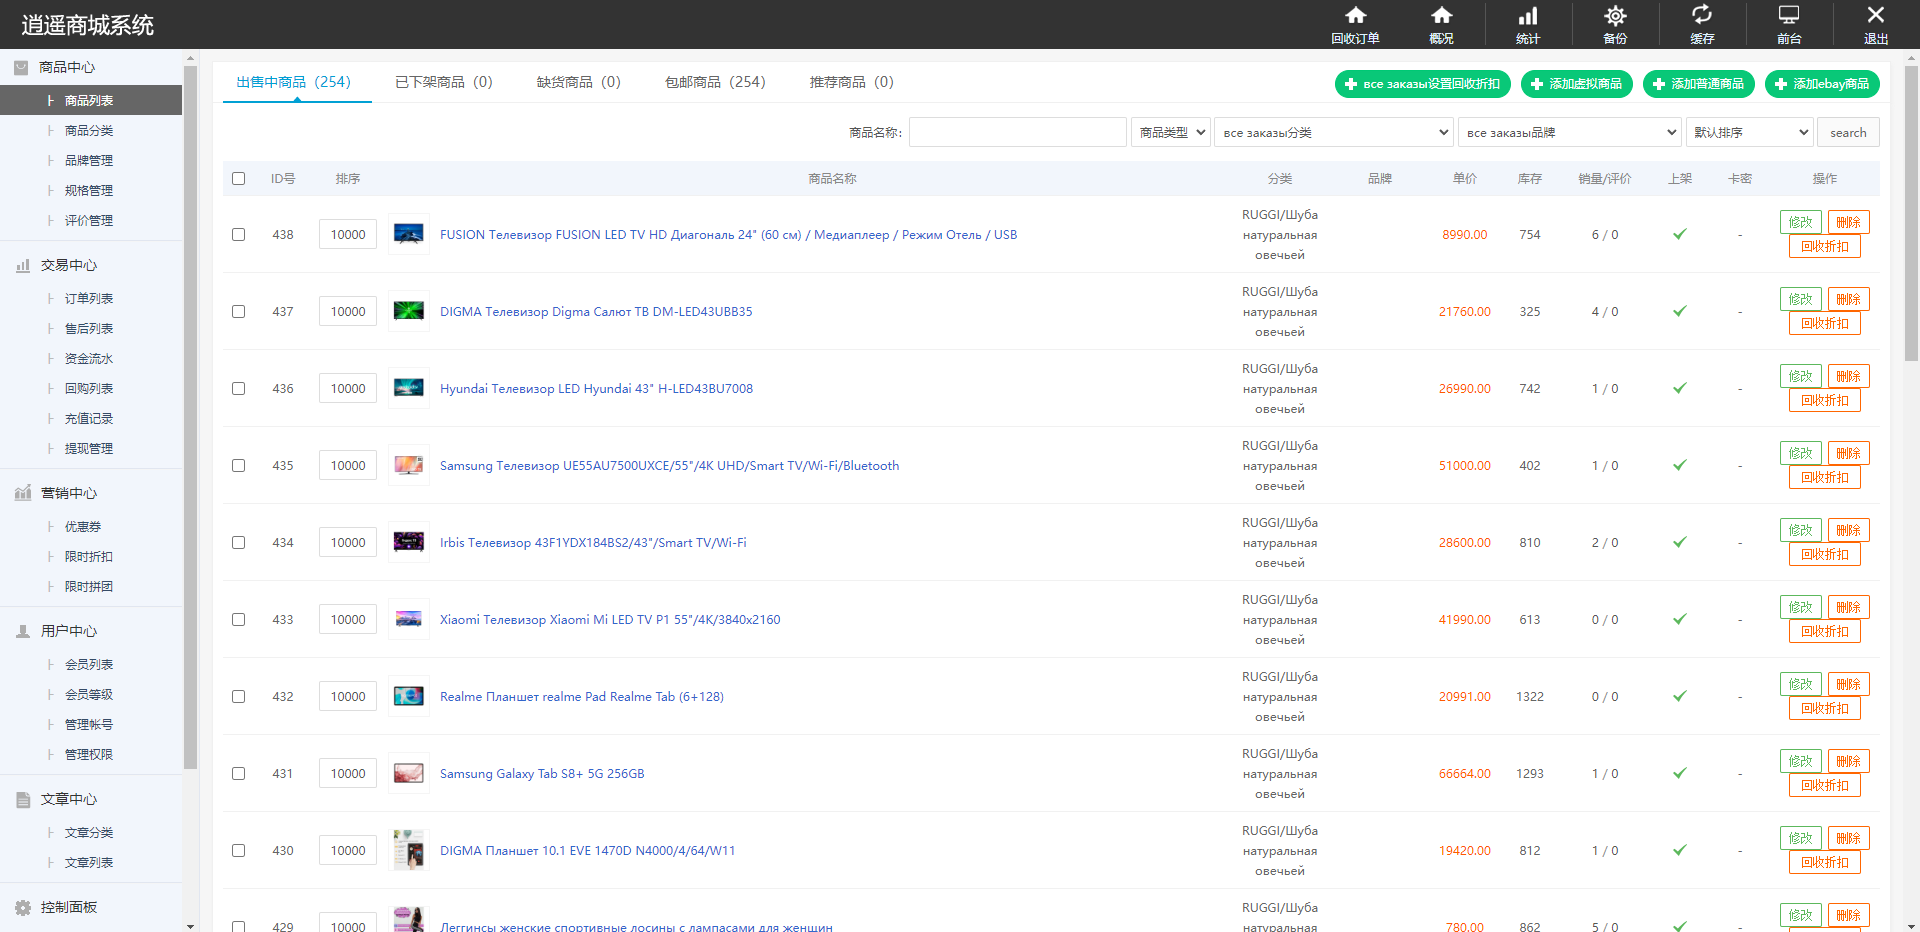Viewport: 1920px width, 932px height.
Task: Expand the 默认排序 sort dropdown
Action: coord(1750,132)
